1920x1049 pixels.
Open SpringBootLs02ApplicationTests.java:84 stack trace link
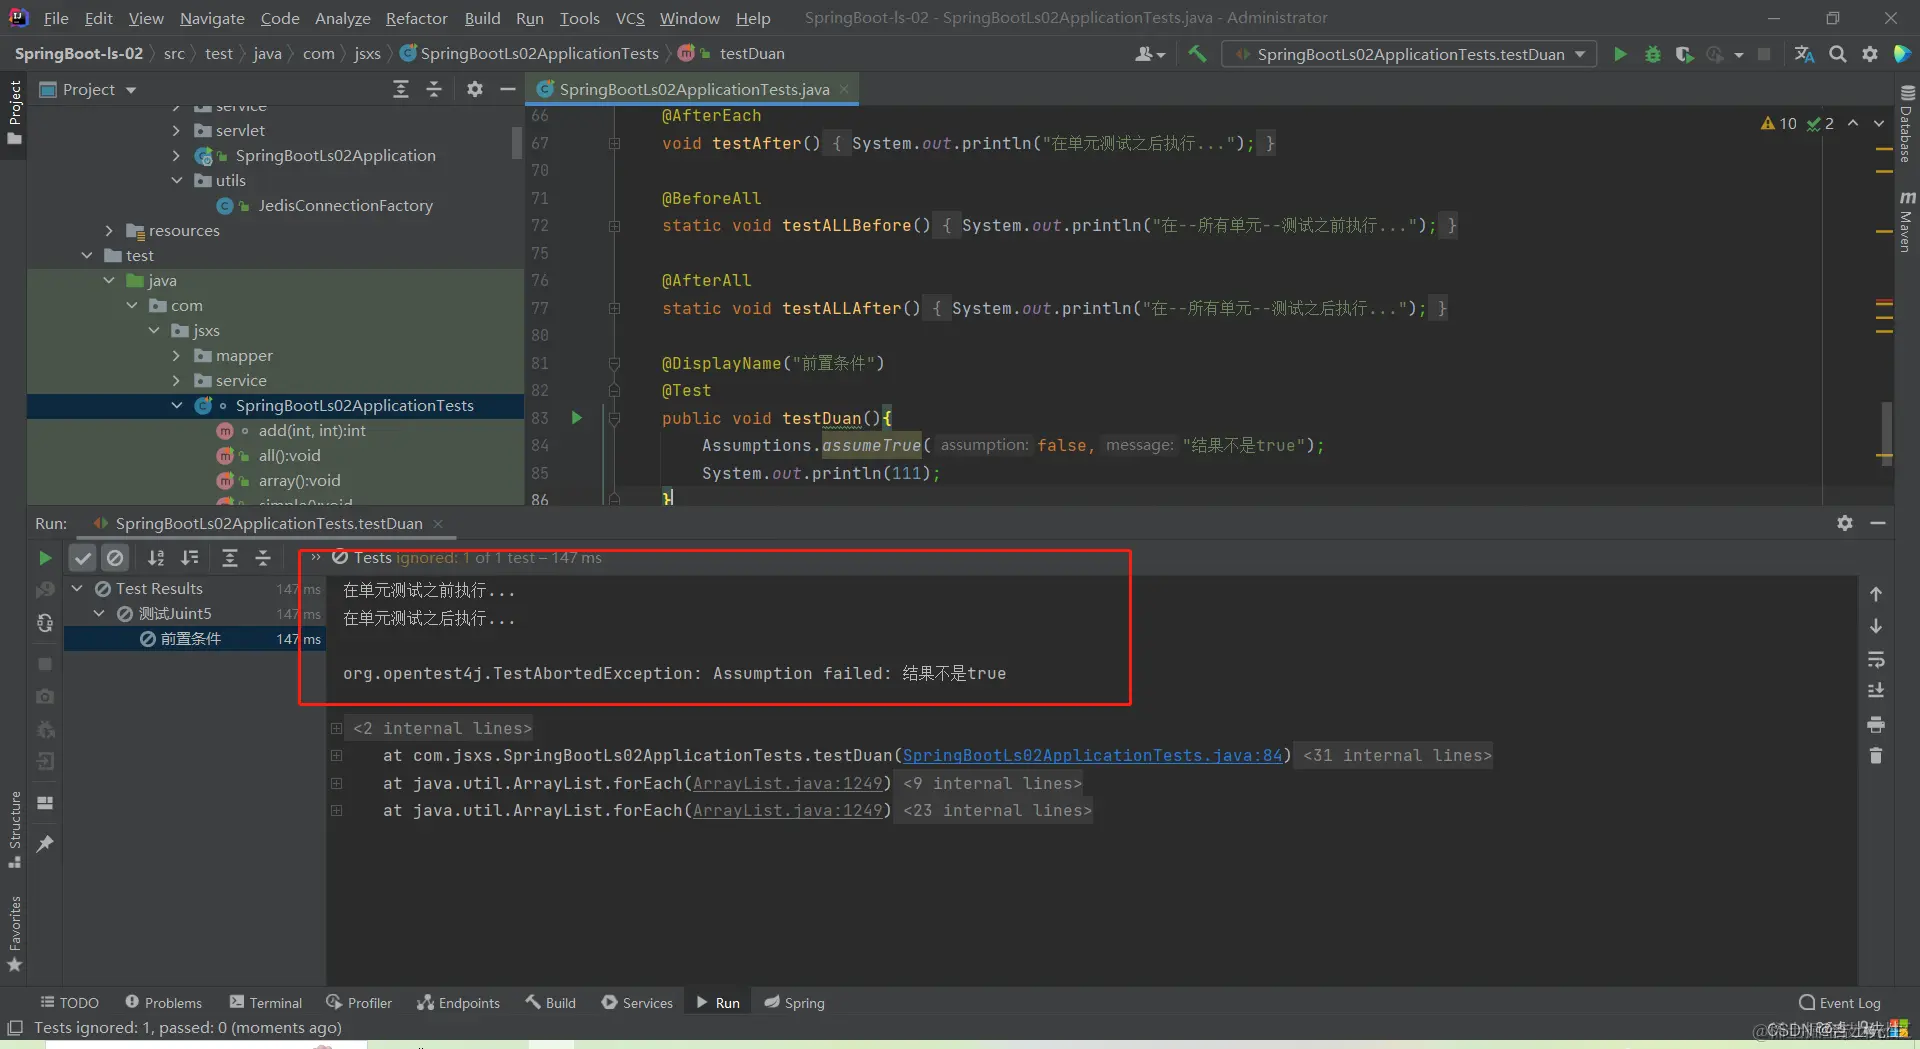point(1092,756)
